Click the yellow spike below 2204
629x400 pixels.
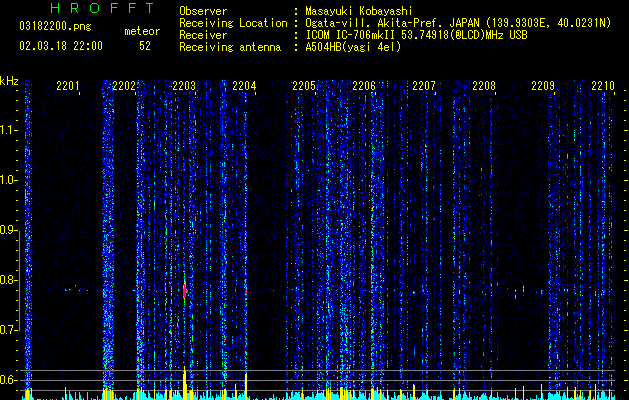tap(246, 386)
